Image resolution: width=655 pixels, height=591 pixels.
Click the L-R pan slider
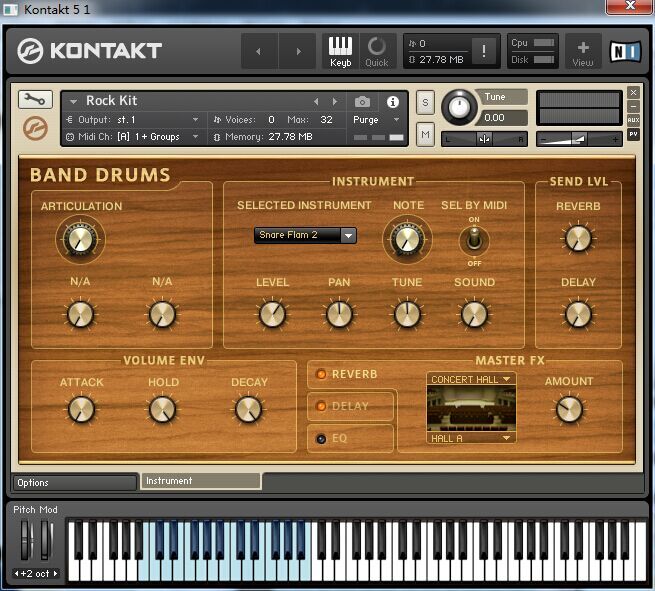tap(484, 139)
